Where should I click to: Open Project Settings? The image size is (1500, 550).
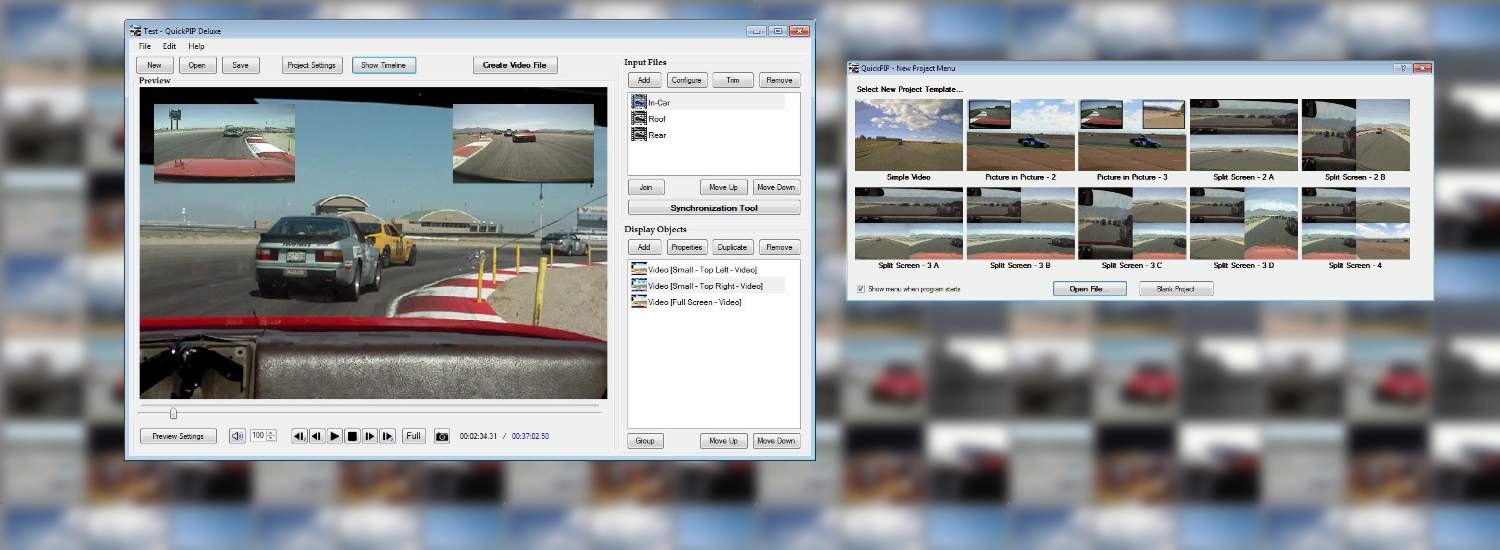(x=312, y=65)
